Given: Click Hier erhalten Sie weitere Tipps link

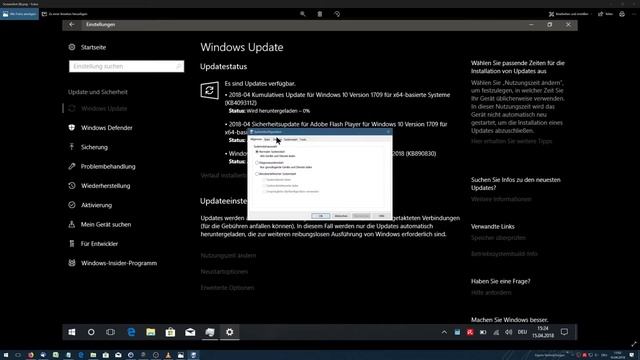Looking at the screenshot, I should [x=511, y=141].
